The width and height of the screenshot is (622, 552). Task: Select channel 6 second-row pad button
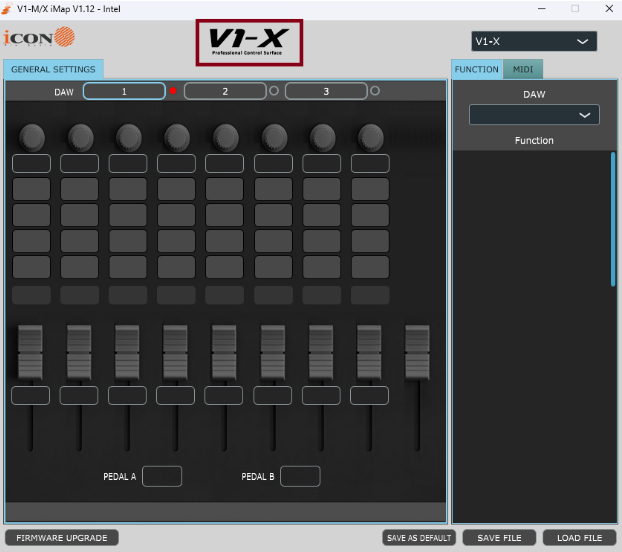tap(273, 215)
